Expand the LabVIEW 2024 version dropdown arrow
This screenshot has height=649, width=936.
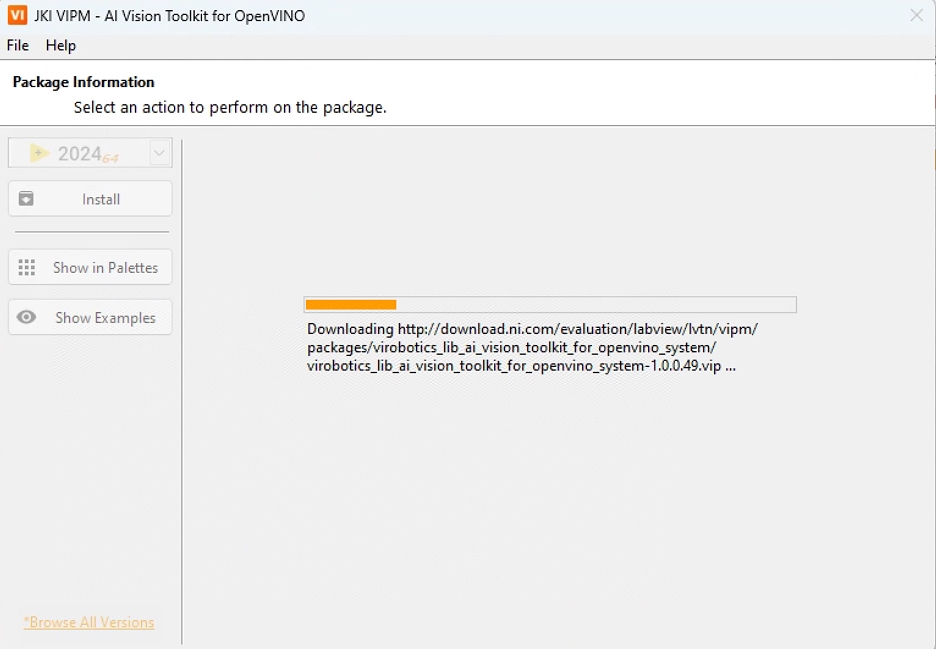click(159, 153)
